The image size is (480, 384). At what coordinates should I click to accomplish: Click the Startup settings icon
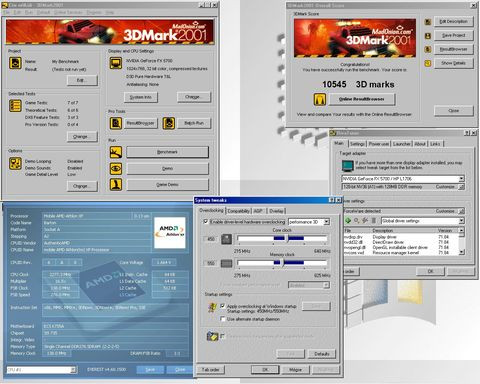212,307
